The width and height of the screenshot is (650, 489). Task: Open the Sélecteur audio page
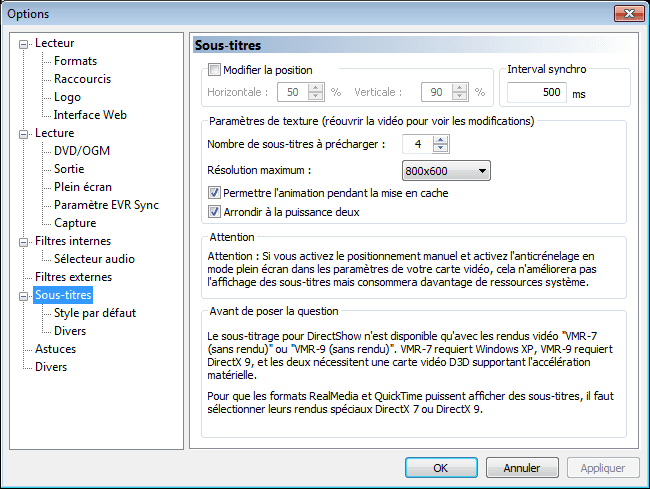tap(95, 259)
